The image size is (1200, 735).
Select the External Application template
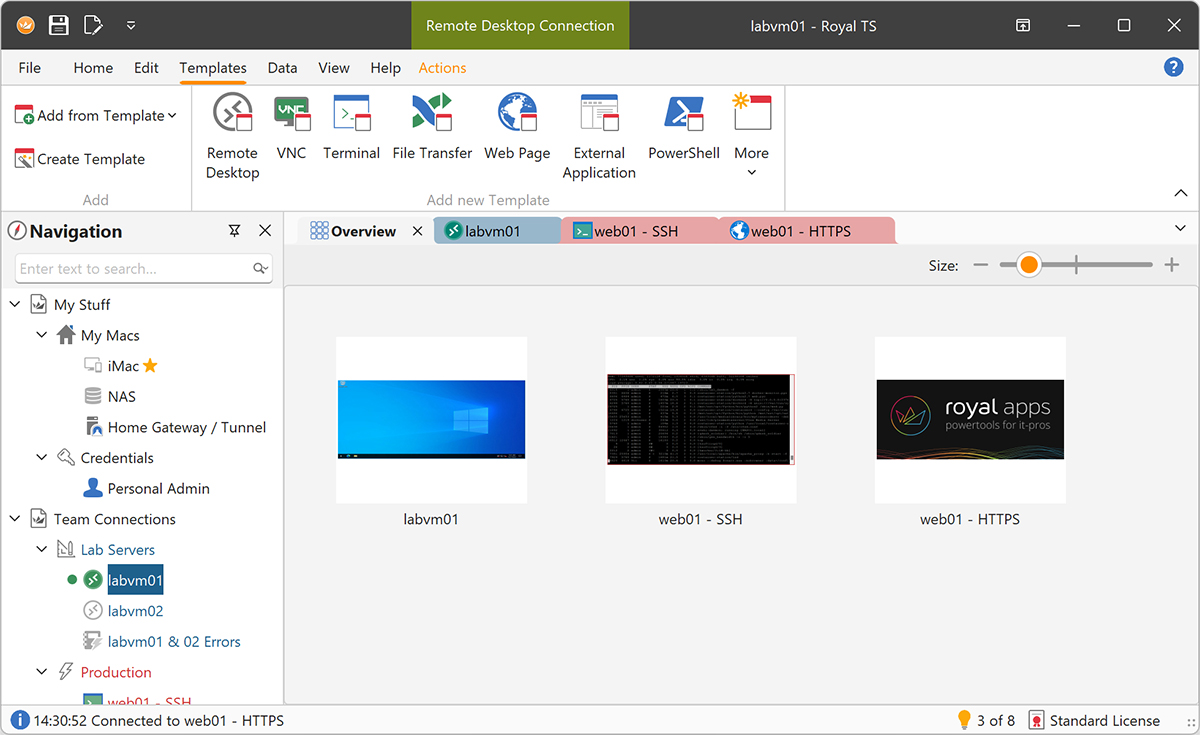(599, 113)
